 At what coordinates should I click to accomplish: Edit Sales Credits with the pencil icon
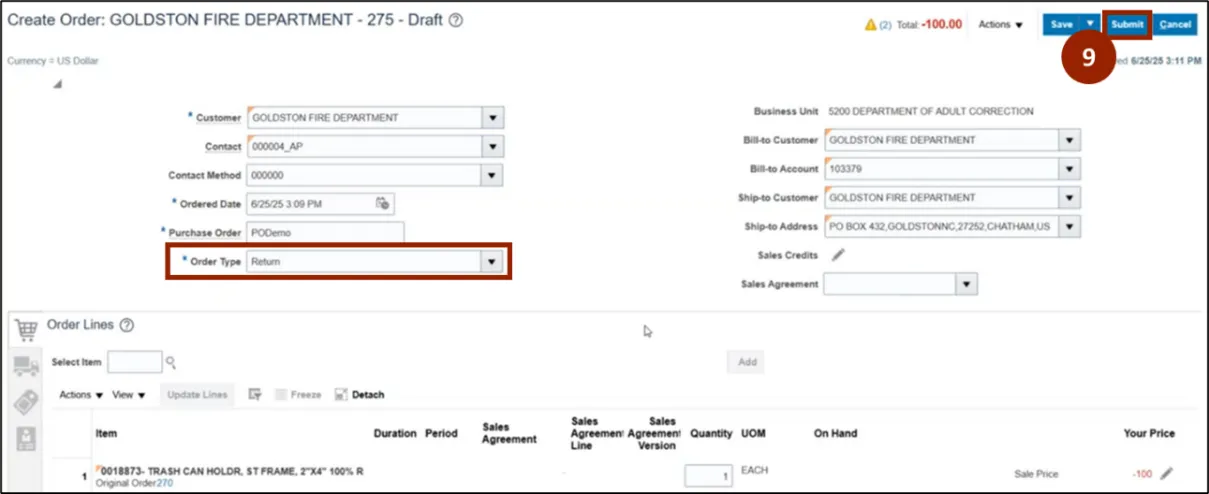pyautogui.click(x=838, y=255)
